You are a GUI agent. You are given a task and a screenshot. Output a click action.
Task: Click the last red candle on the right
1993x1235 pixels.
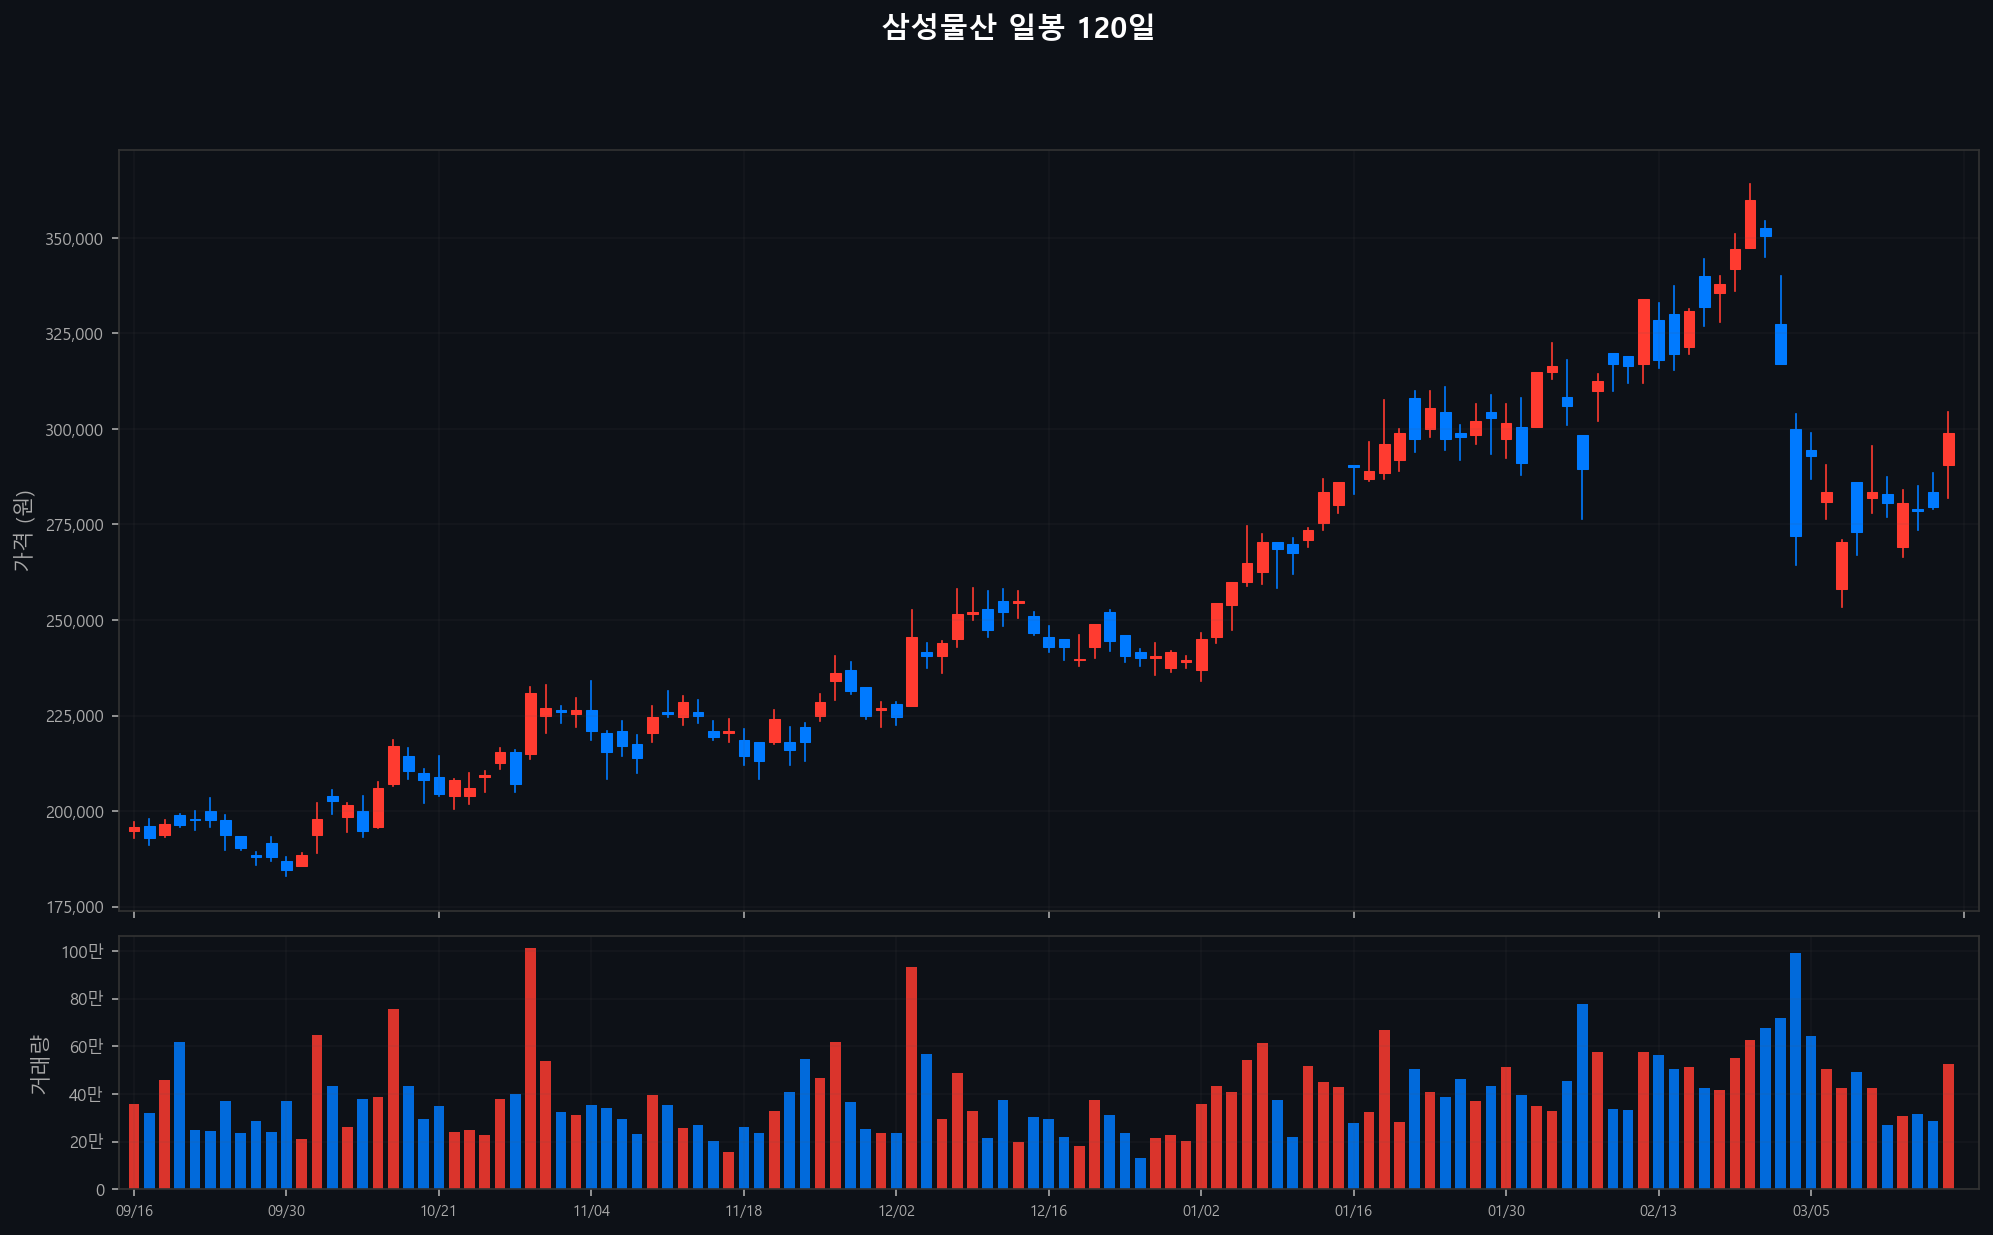1948,449
